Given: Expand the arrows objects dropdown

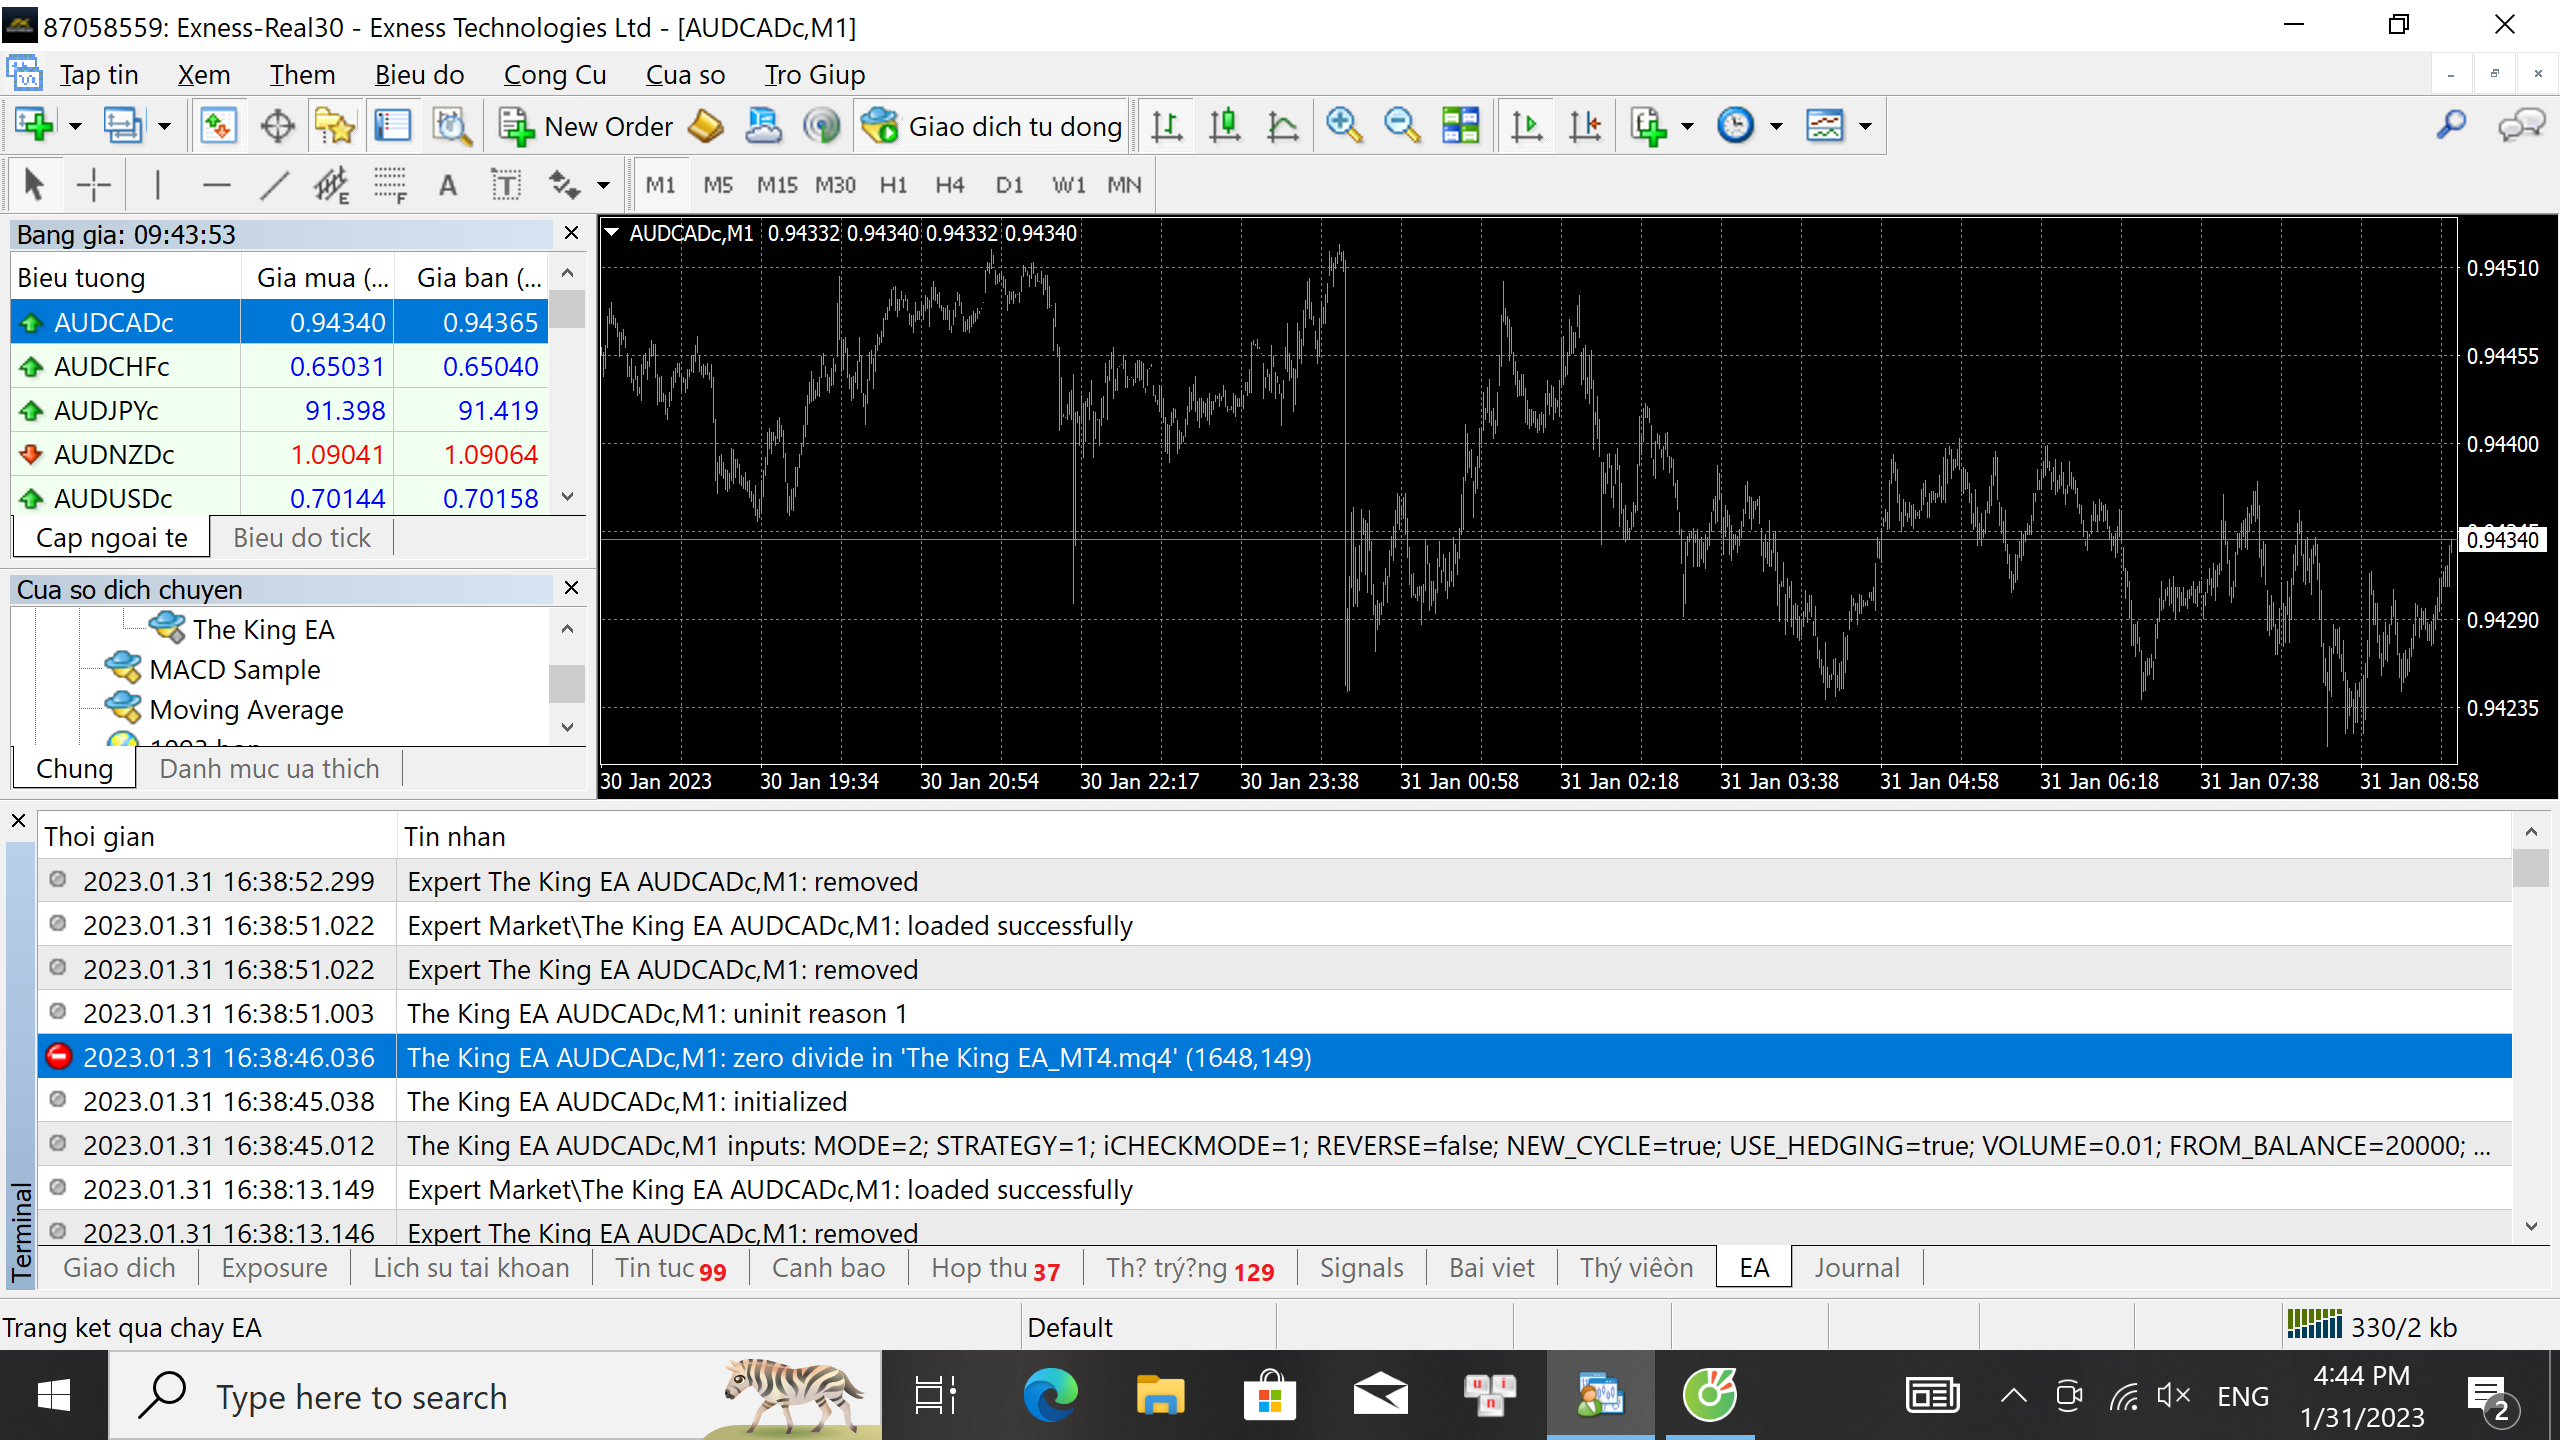Looking at the screenshot, I should pyautogui.click(x=603, y=185).
